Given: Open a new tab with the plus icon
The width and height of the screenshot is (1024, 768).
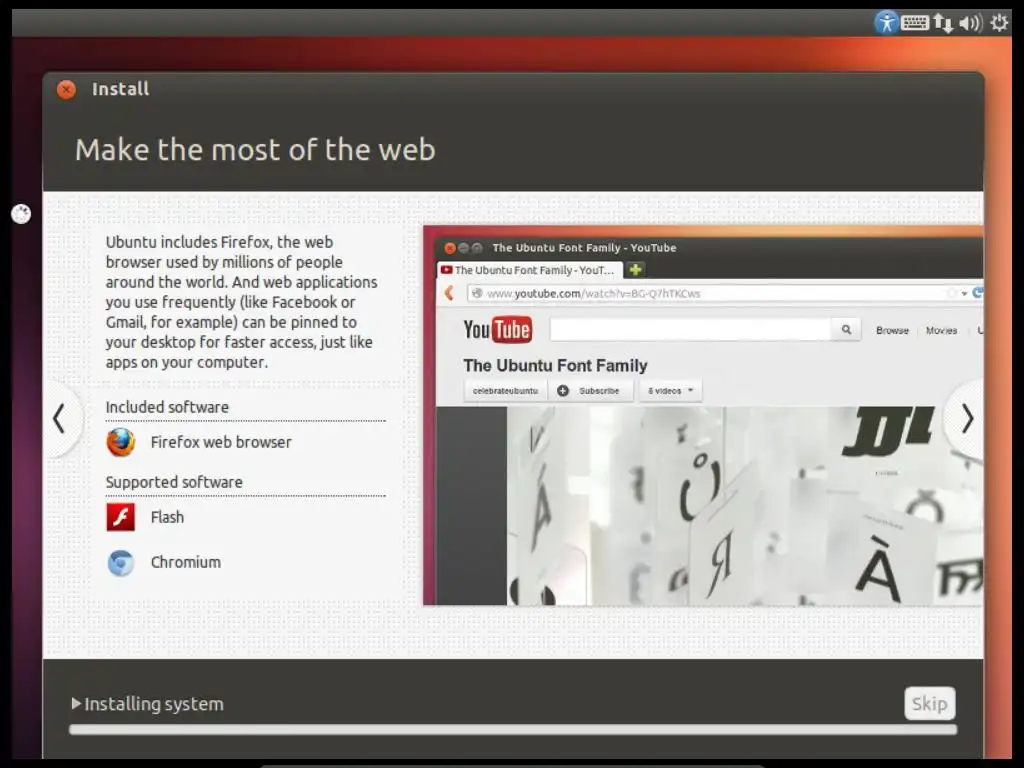Looking at the screenshot, I should point(635,269).
